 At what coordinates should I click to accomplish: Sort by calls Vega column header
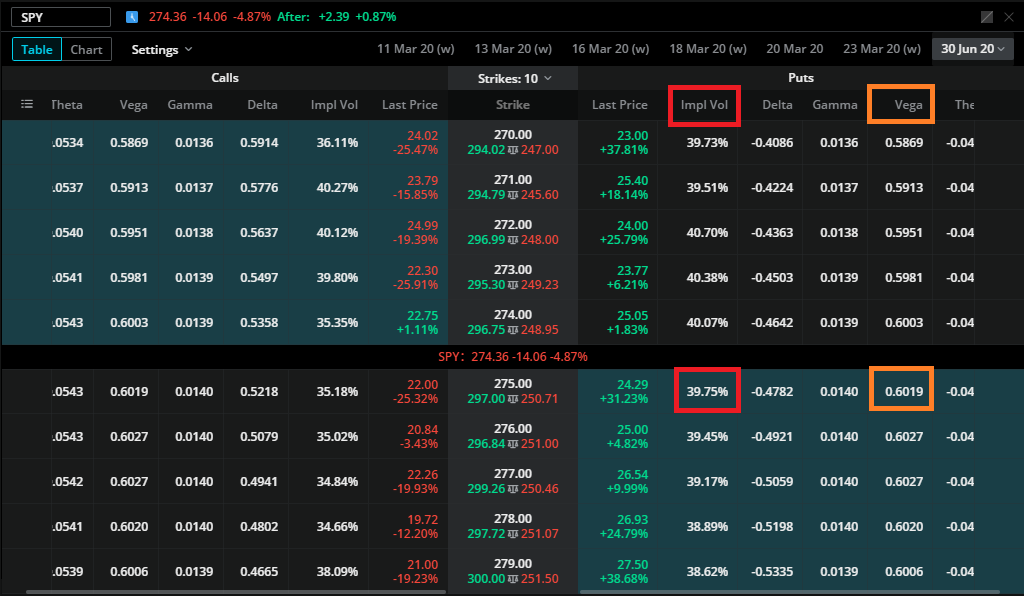(x=133, y=105)
